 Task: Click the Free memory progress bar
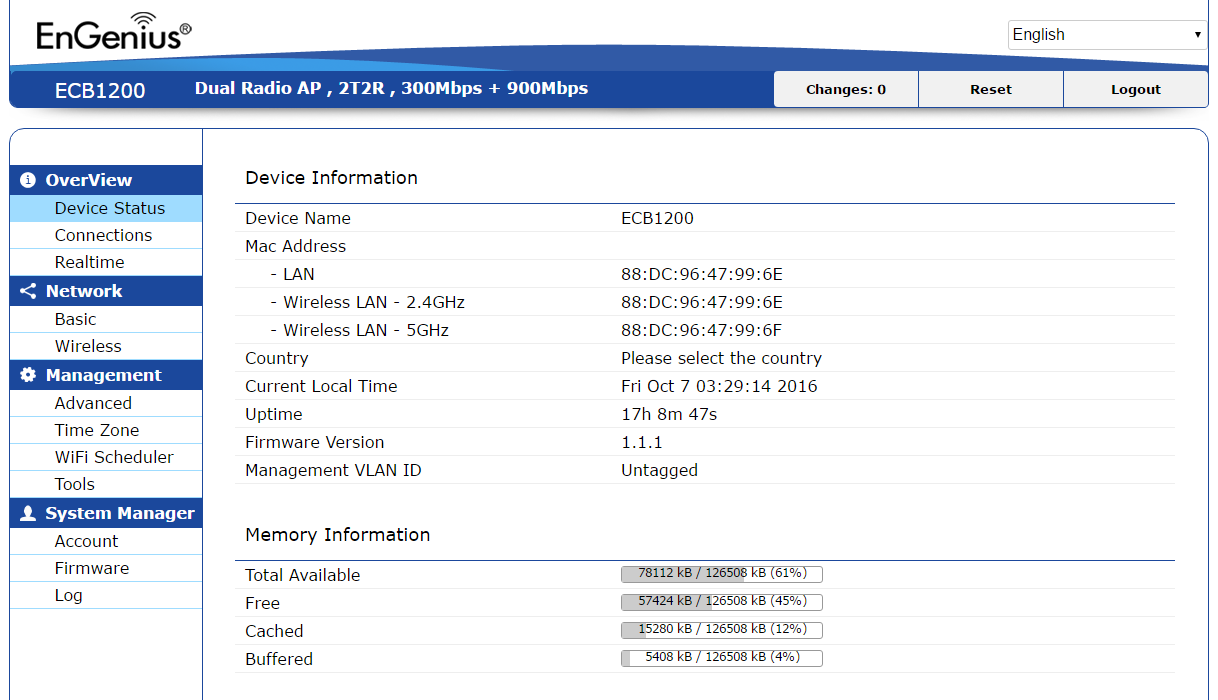(x=722, y=602)
